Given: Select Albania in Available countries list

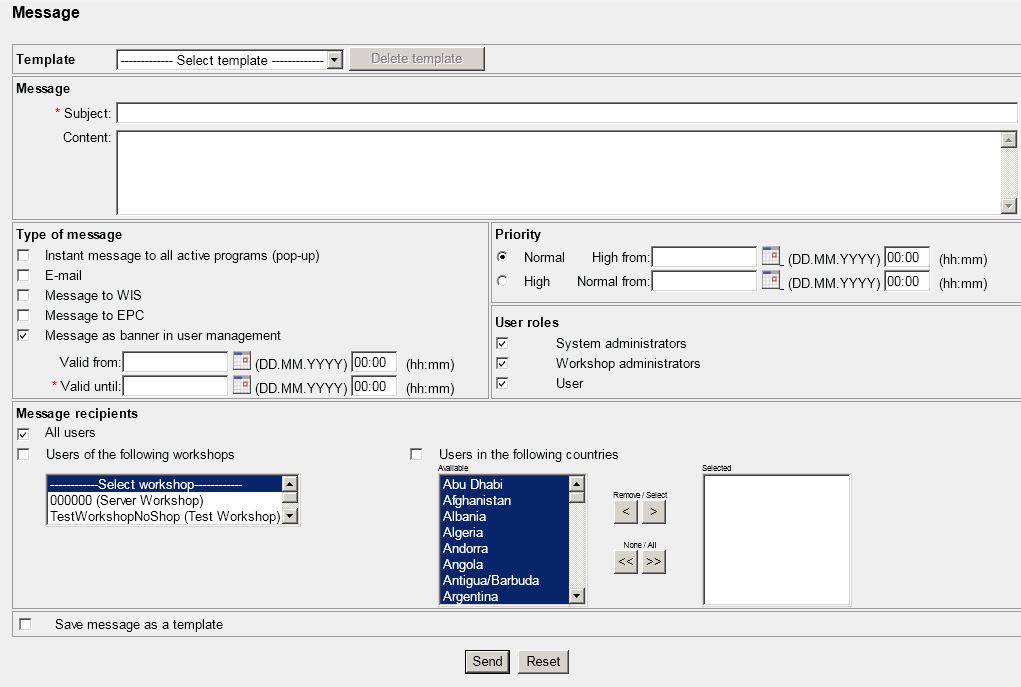Looking at the screenshot, I should click(x=464, y=516).
